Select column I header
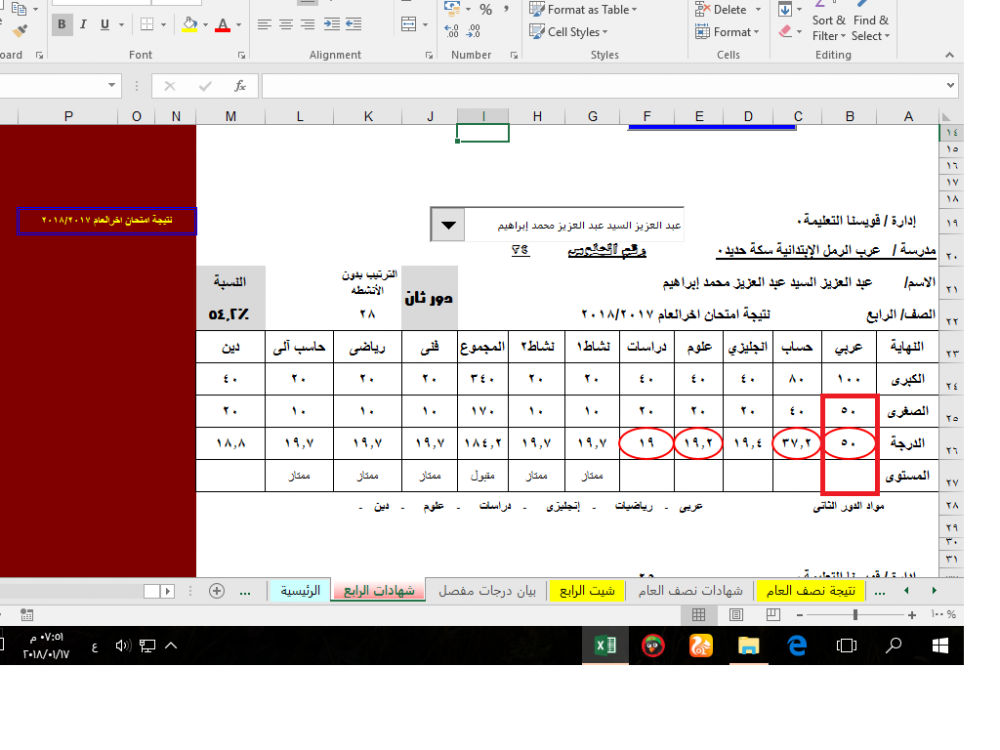 pyautogui.click(x=483, y=116)
